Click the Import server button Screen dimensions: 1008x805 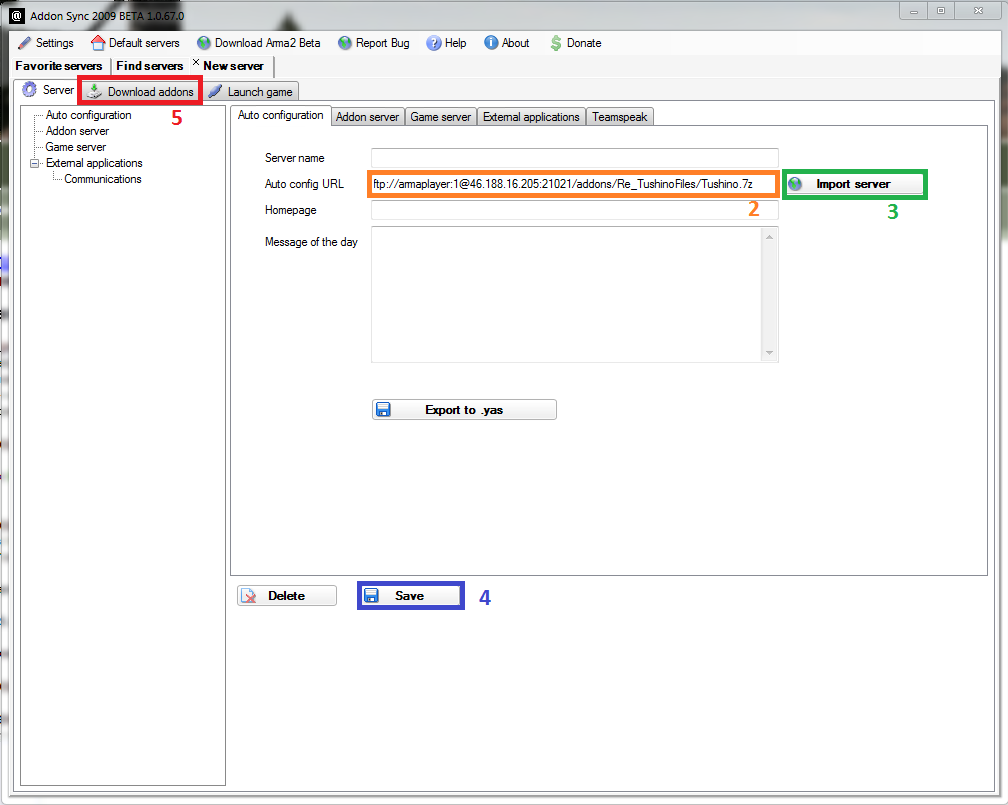point(854,184)
